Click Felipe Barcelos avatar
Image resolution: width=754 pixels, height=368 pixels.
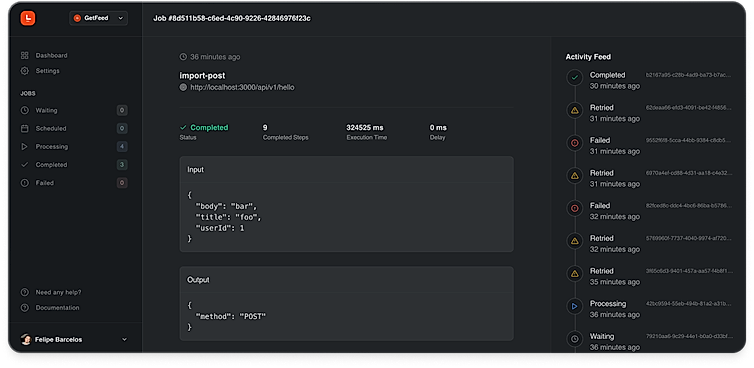pyautogui.click(x=25, y=339)
